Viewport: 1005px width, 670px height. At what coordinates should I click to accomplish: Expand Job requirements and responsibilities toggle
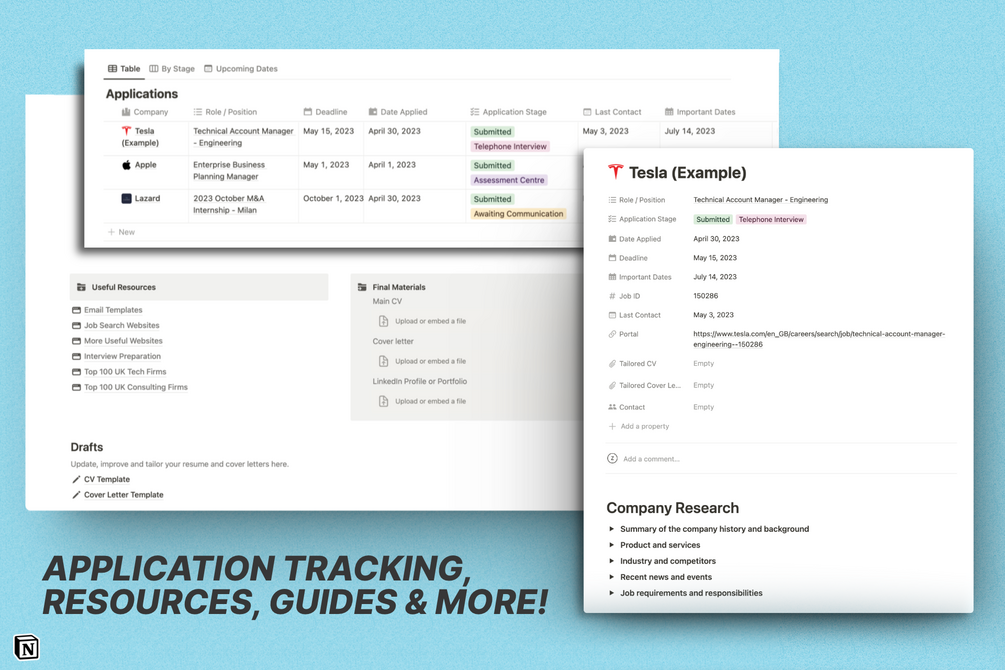(611, 593)
